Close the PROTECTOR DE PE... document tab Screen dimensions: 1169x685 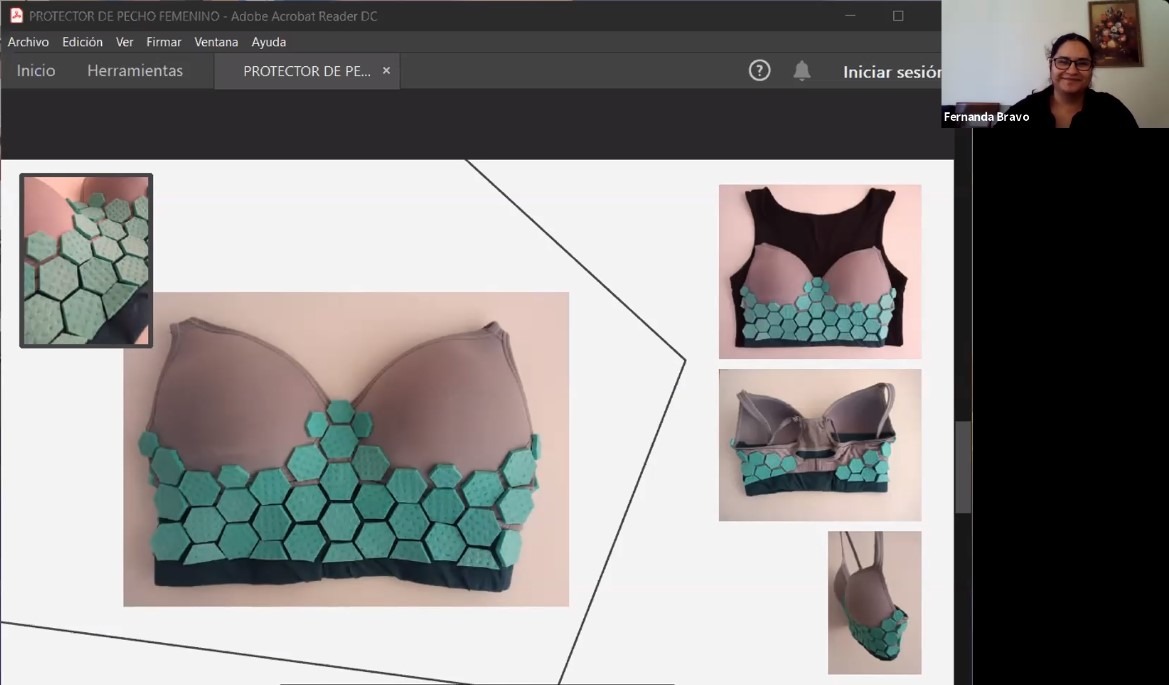386,71
